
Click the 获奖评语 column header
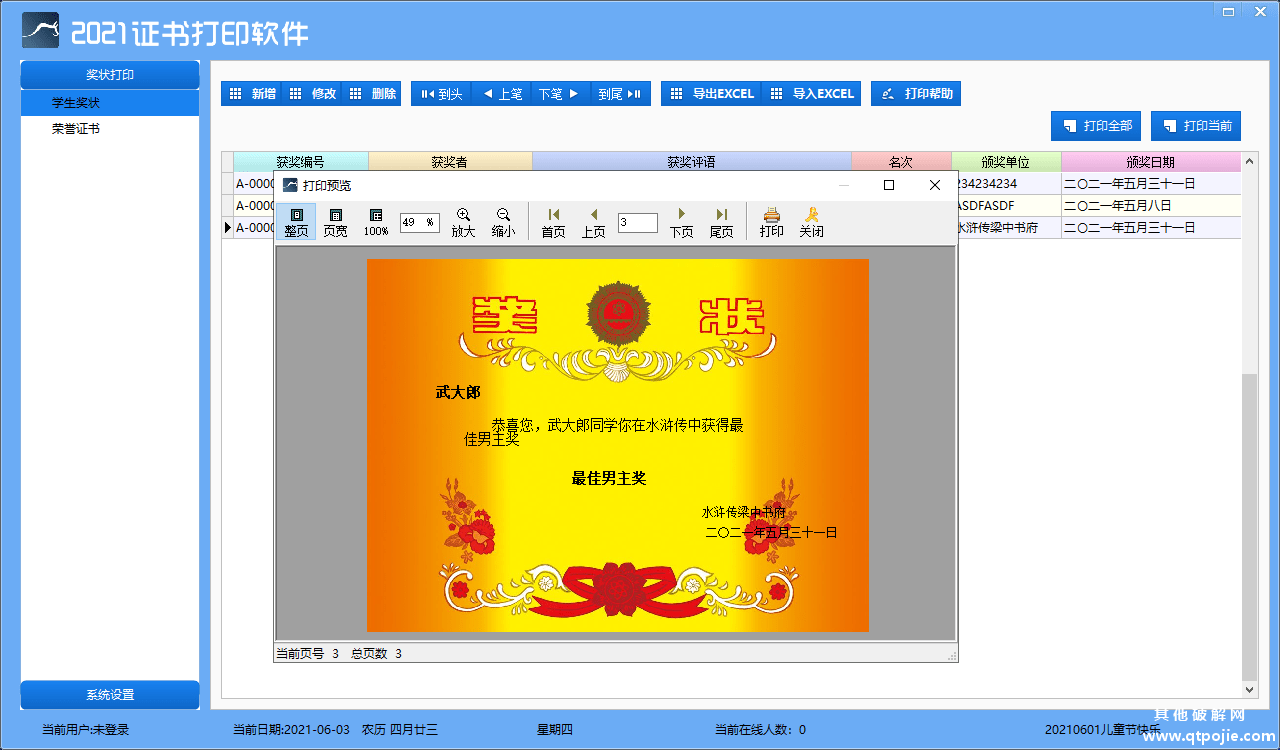tap(692, 162)
